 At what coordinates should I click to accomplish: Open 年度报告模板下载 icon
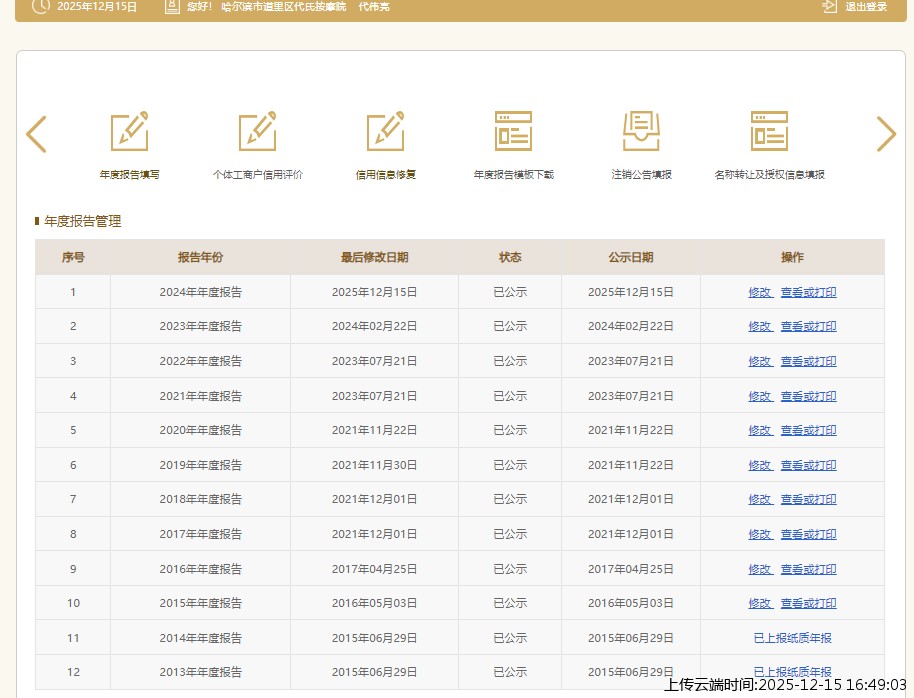pyautogui.click(x=513, y=132)
